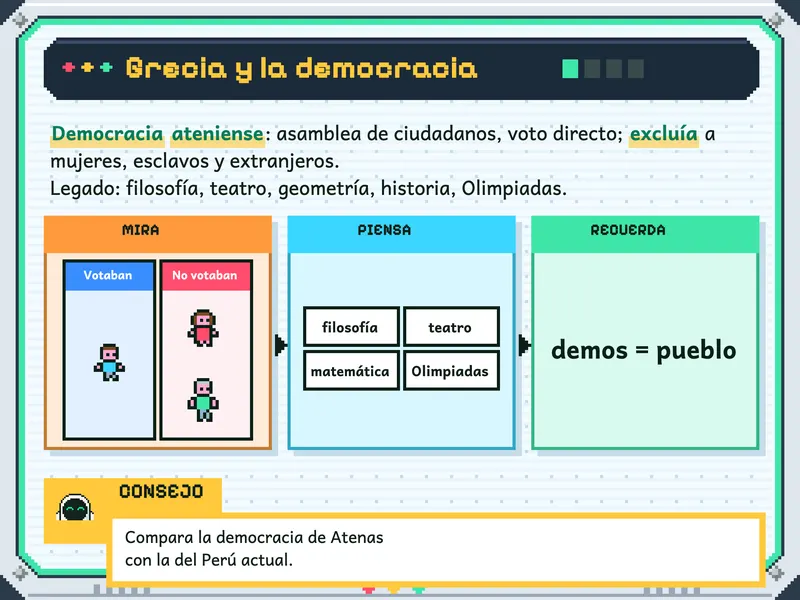This screenshot has width=800, height=600.
Task: Choose the teatro card
Action: tap(451, 327)
